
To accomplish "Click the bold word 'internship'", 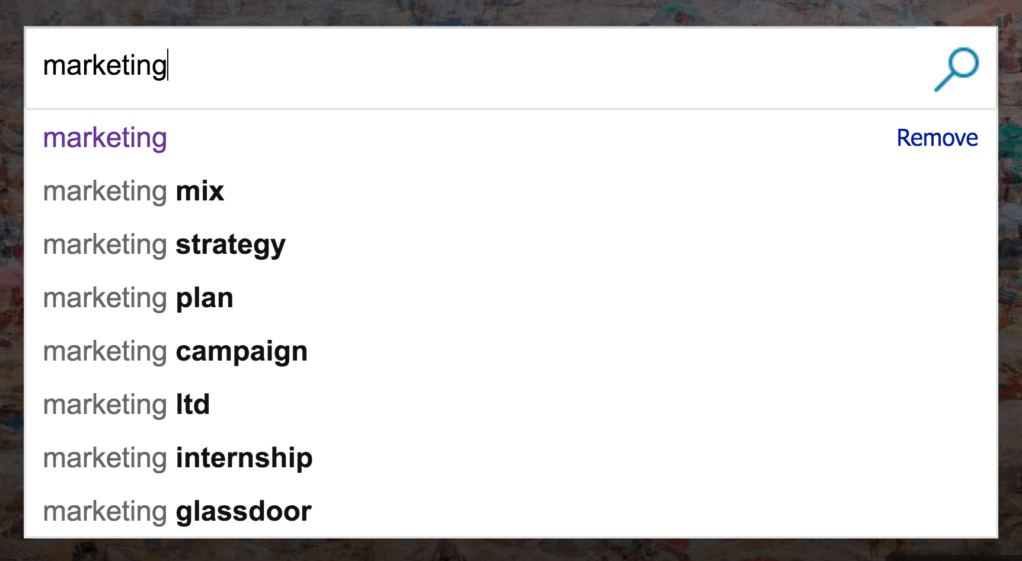I will (244, 458).
